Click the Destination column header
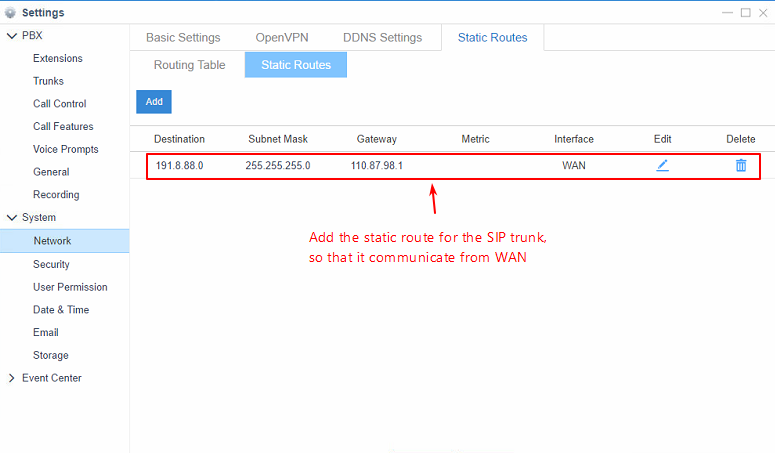Screen dimensions: 775x453 179,139
